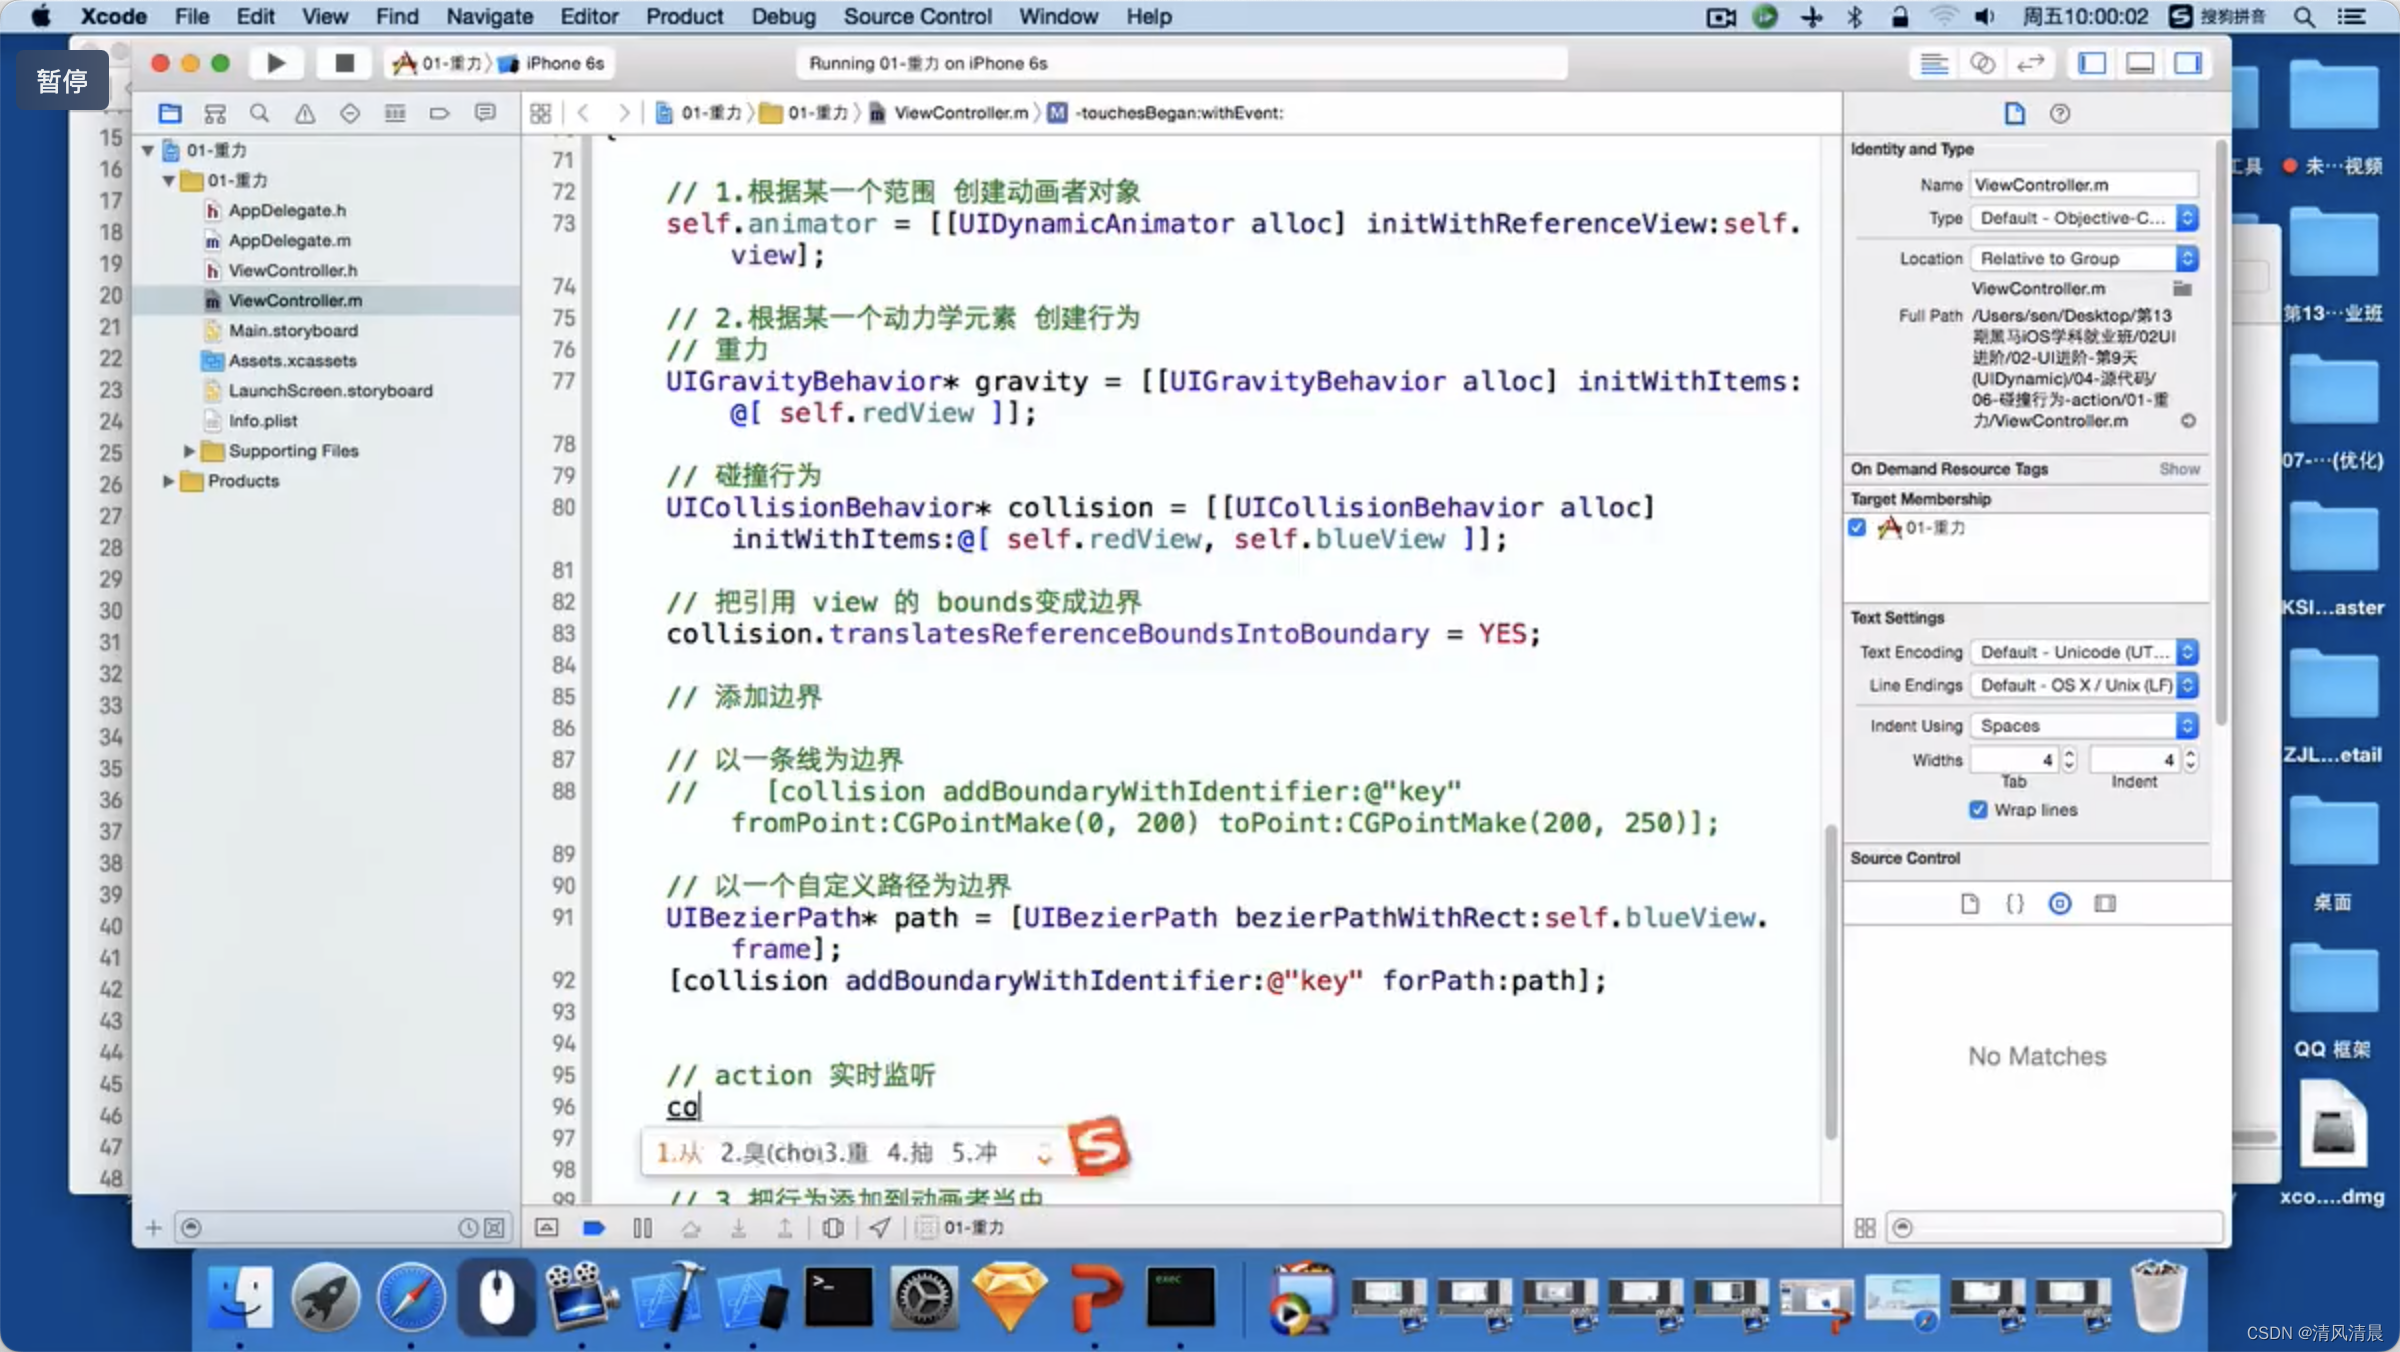Toggle the Utilities panel visibility
2400x1352 pixels.
(2188, 63)
